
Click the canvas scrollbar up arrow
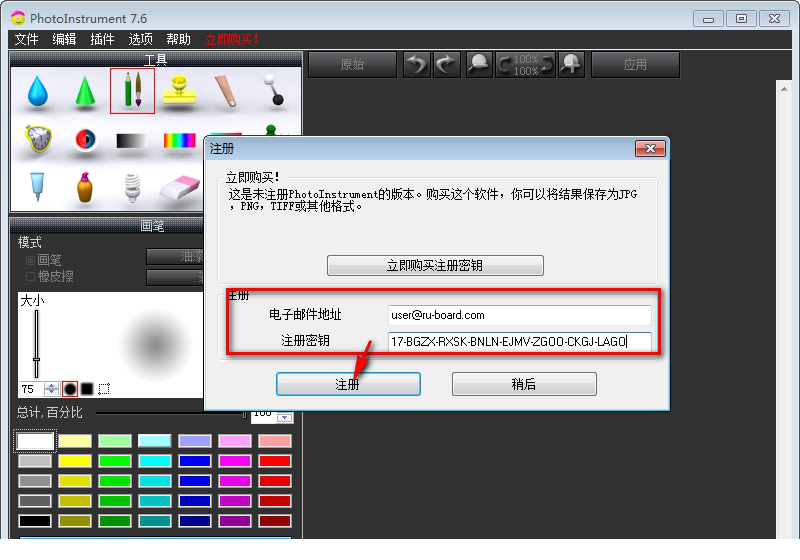pos(784,89)
